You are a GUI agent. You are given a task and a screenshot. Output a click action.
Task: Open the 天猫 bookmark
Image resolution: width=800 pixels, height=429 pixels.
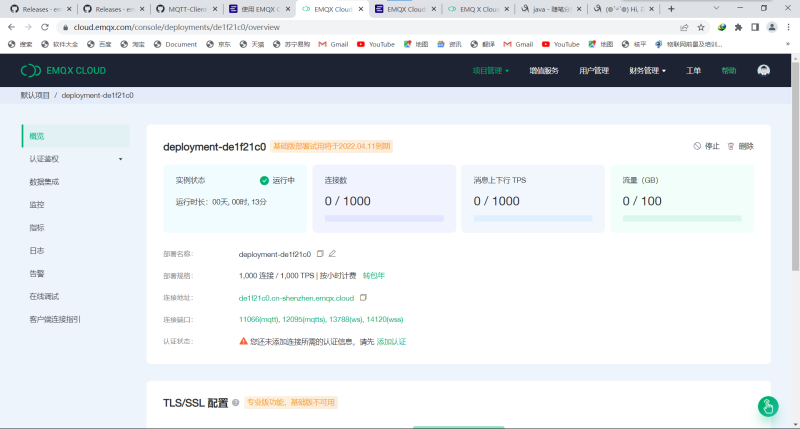252,44
